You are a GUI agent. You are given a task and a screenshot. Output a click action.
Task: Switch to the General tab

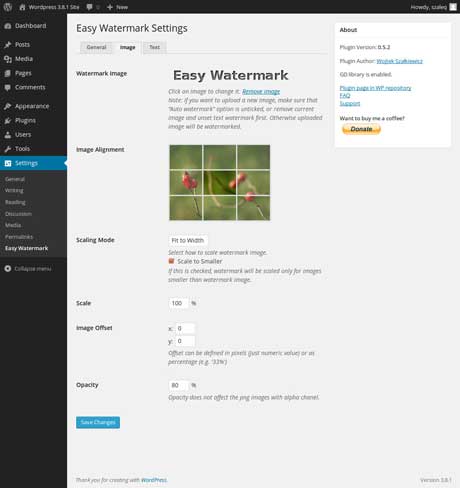pos(96,47)
